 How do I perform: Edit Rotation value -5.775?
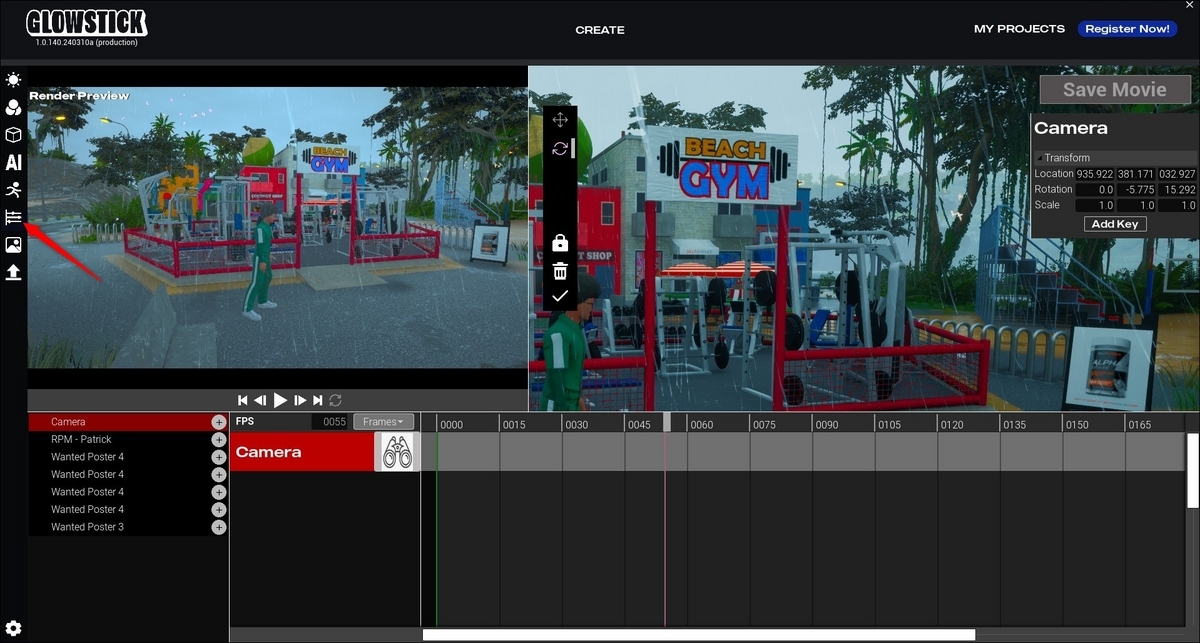click(x=1136, y=189)
